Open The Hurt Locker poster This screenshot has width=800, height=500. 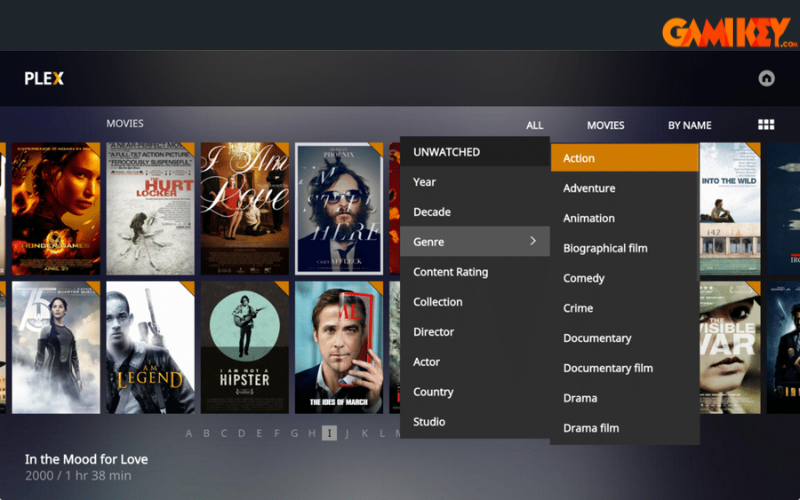coord(151,209)
